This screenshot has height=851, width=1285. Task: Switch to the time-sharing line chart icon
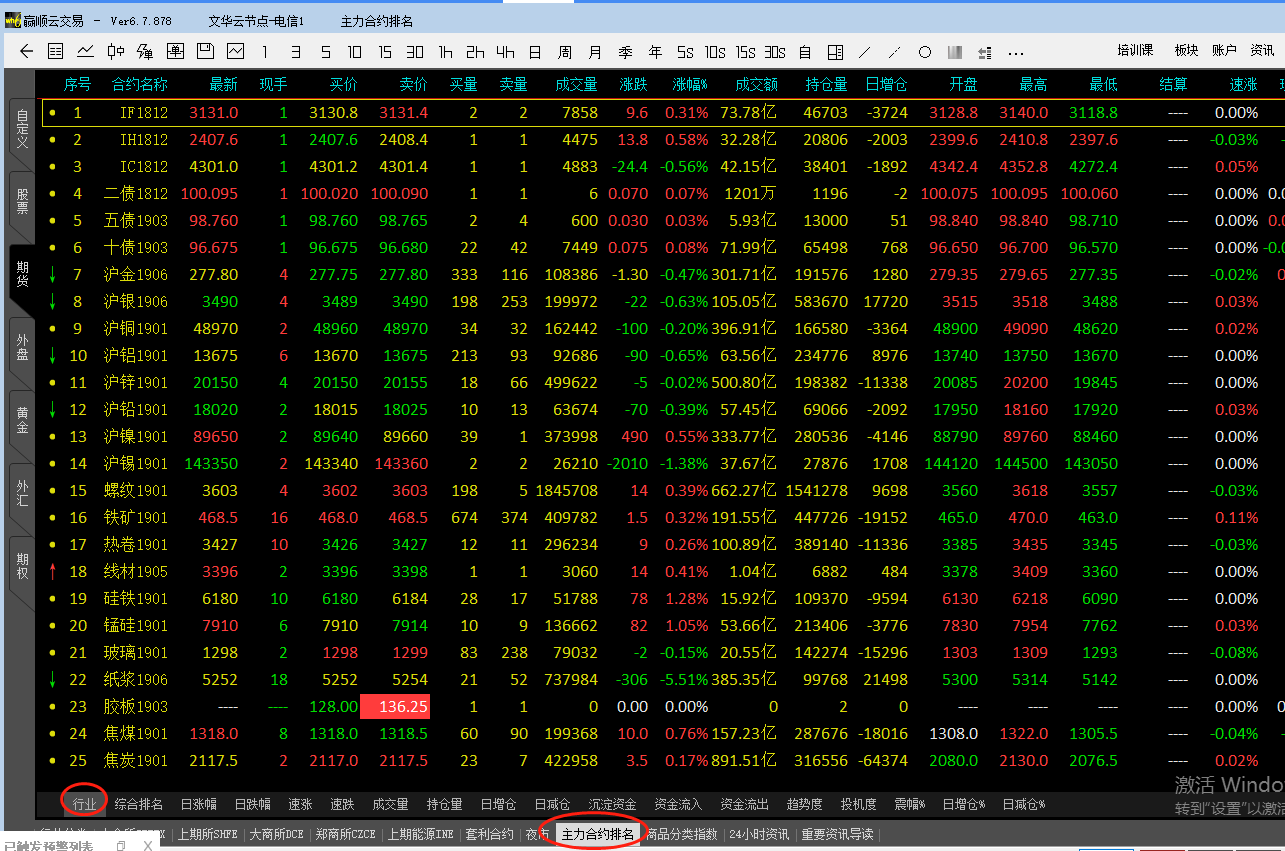point(86,51)
